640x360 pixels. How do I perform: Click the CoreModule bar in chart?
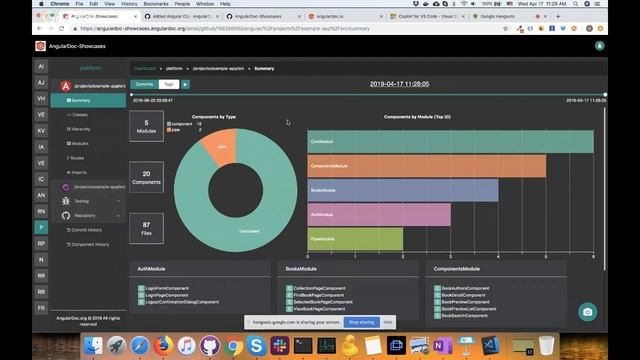click(x=451, y=142)
